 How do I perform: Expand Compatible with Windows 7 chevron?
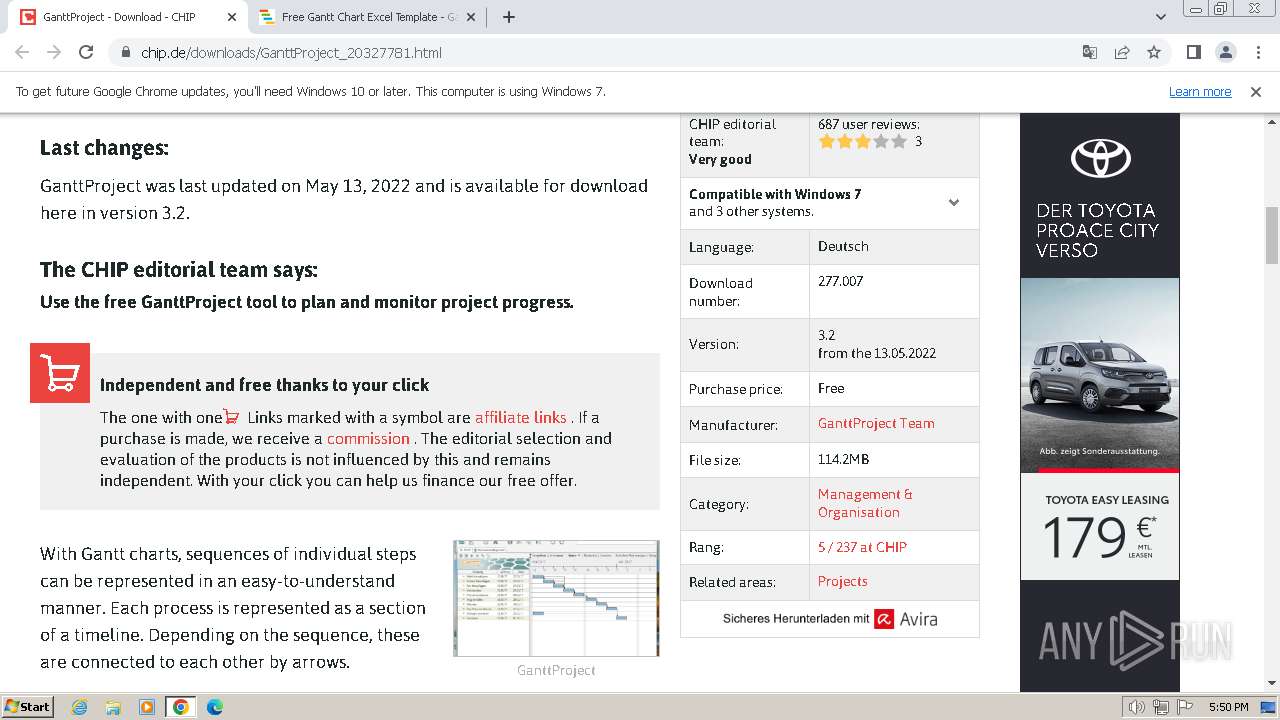[954, 202]
